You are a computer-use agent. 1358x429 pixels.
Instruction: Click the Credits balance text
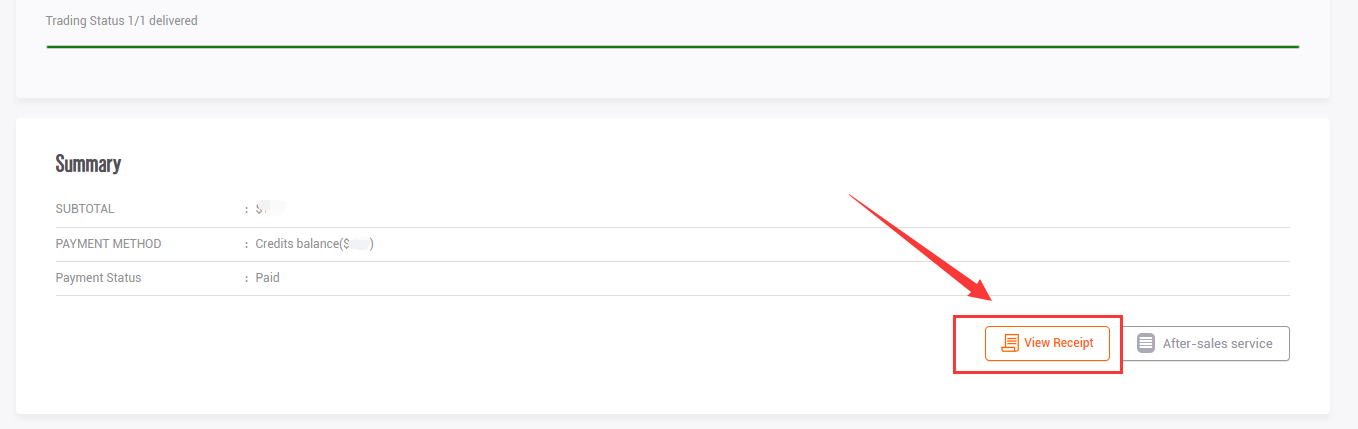point(298,244)
